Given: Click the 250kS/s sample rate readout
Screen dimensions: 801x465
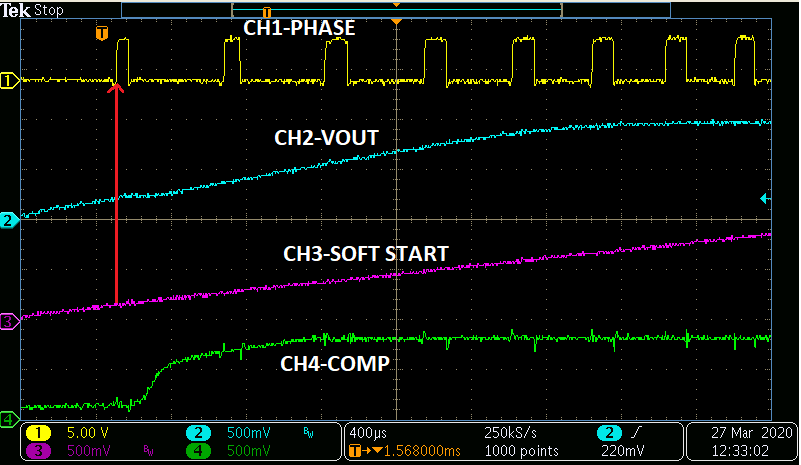Looking at the screenshot, I should click(510, 433).
